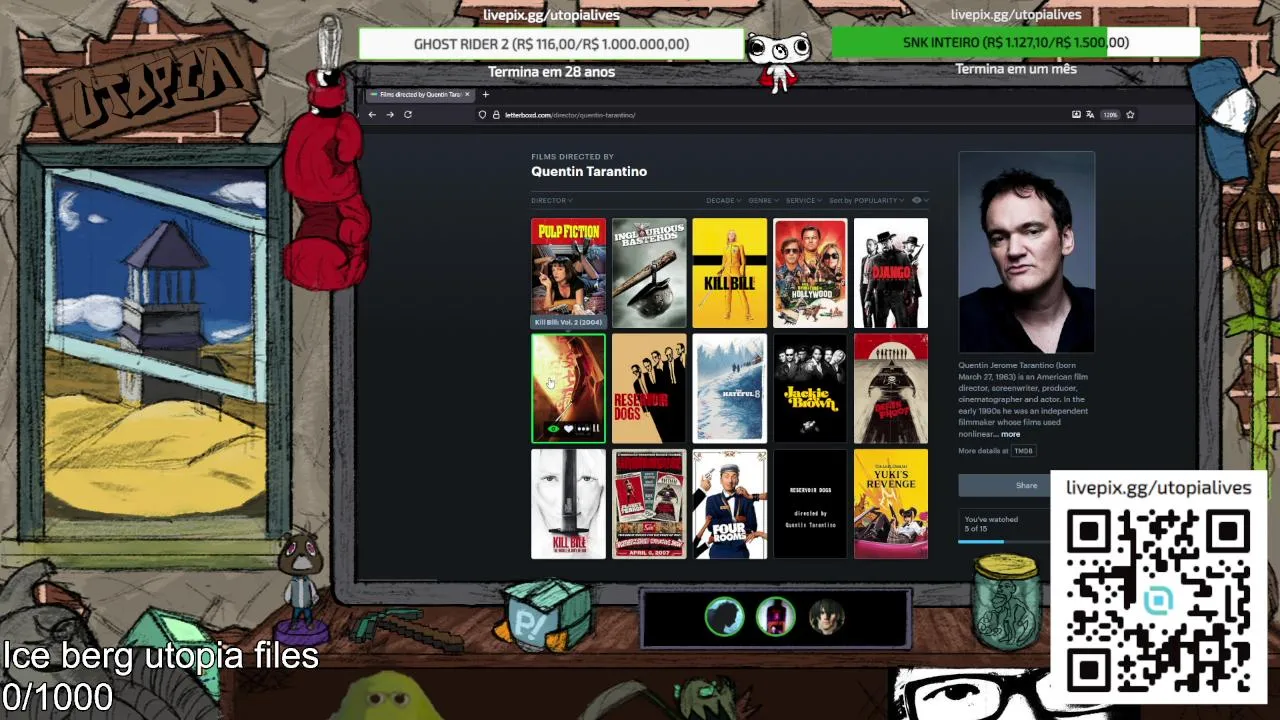Image resolution: width=1280 pixels, height=720 pixels.
Task: Click the Kill Bill: Vol. 2 (2004) tooltip label
Action: (x=568, y=322)
